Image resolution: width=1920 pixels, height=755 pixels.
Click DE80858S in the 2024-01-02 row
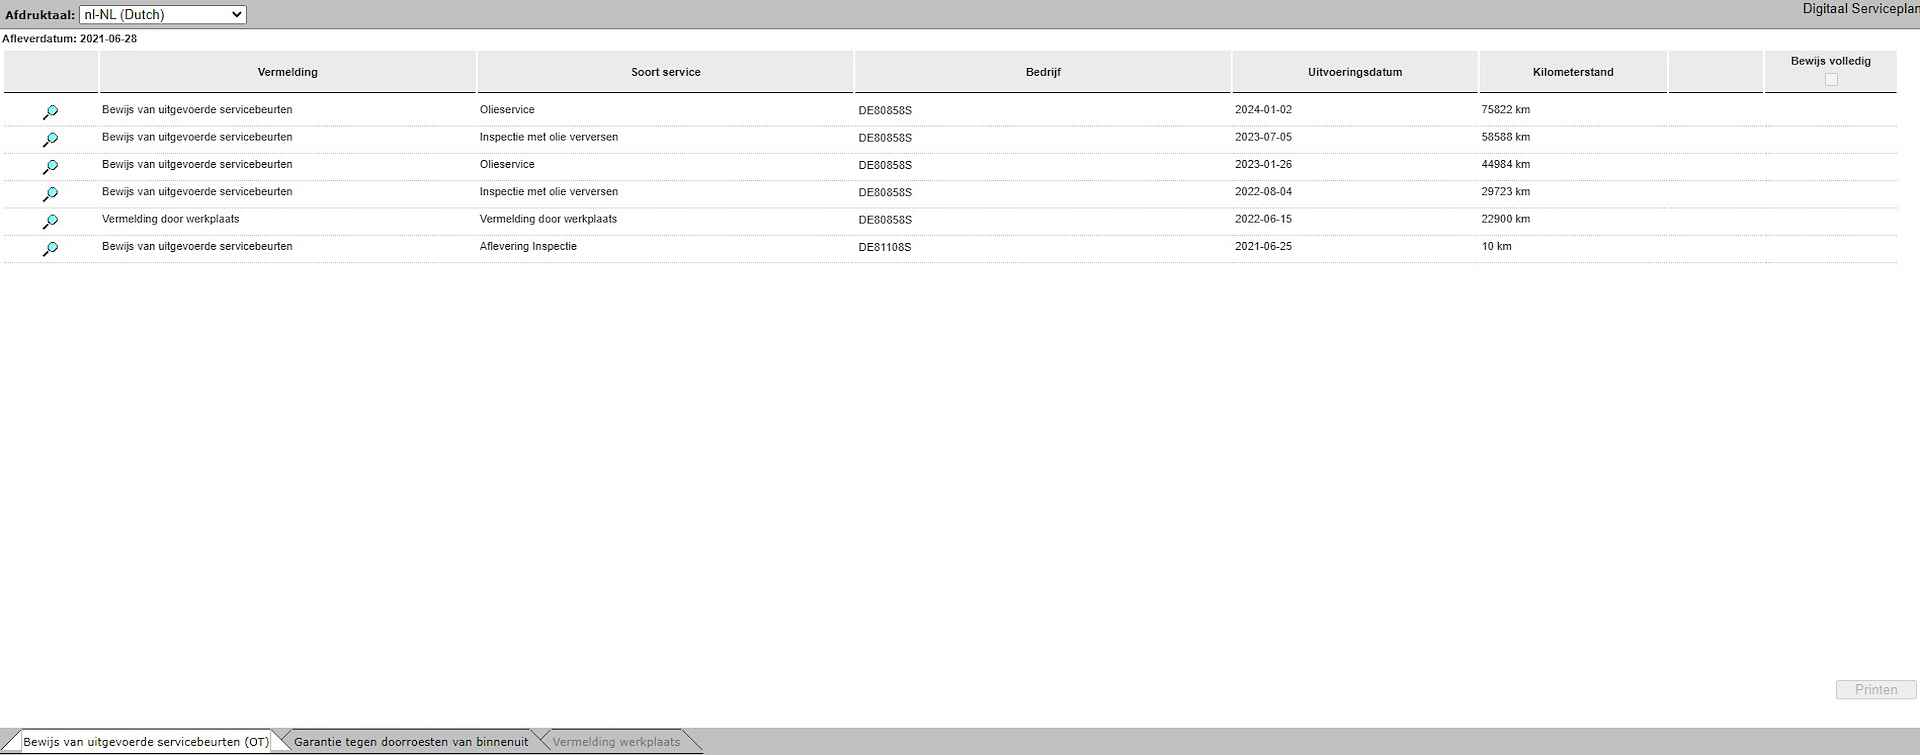885,111
